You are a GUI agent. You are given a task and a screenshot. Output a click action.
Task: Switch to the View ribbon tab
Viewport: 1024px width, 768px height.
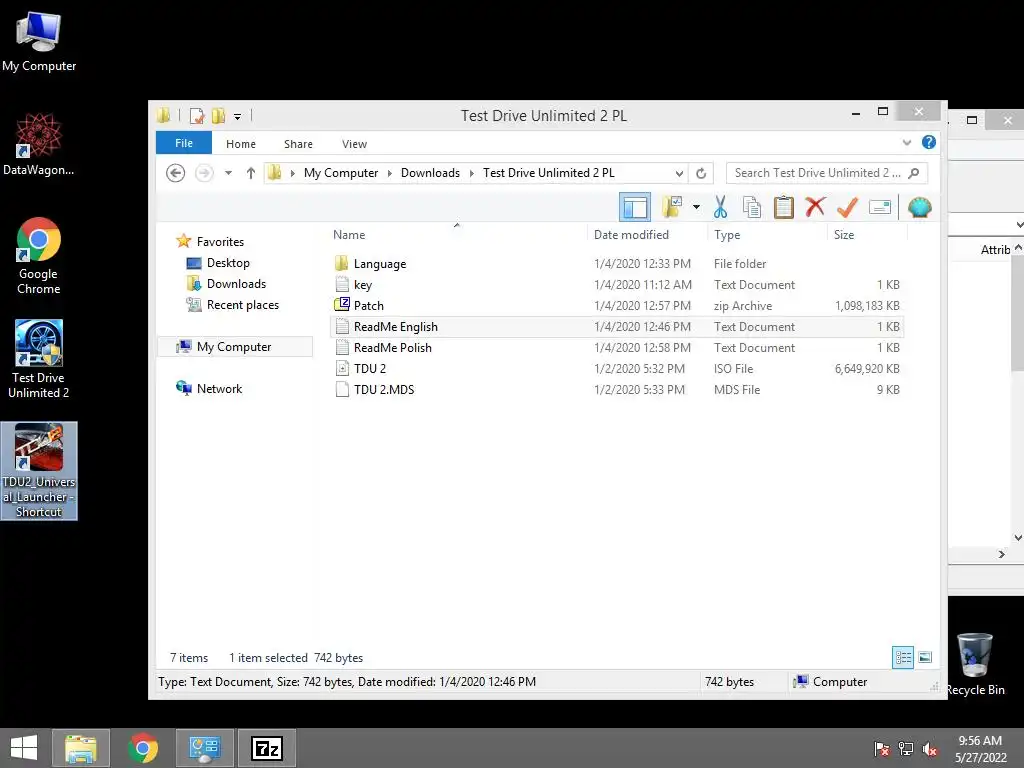coord(354,144)
